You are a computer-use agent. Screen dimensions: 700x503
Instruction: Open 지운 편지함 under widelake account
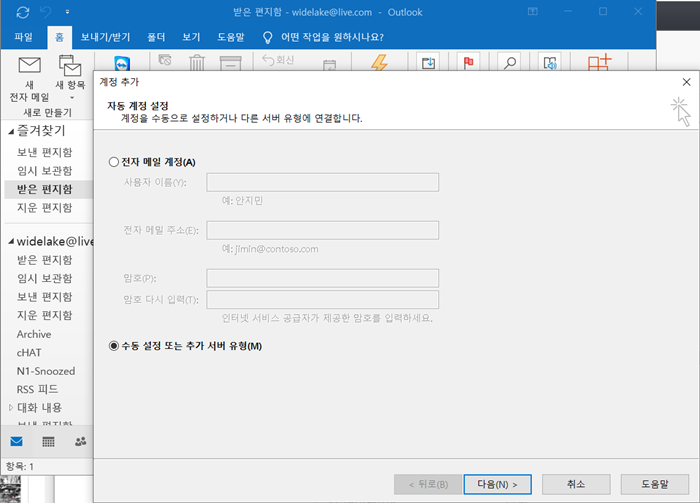45,316
